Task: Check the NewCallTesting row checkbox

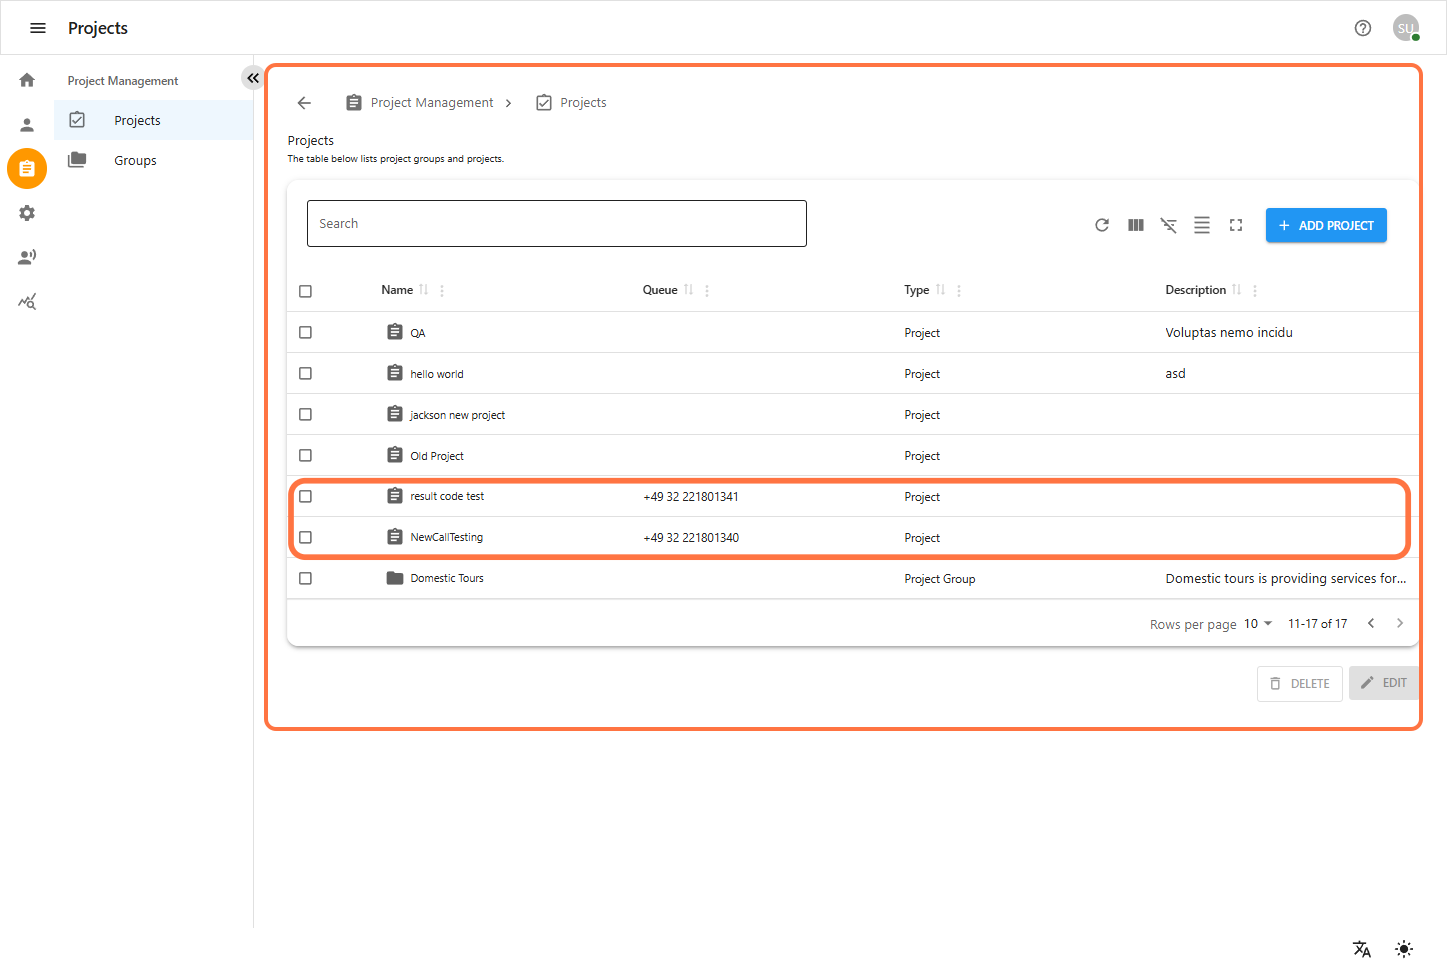Action: (x=306, y=538)
